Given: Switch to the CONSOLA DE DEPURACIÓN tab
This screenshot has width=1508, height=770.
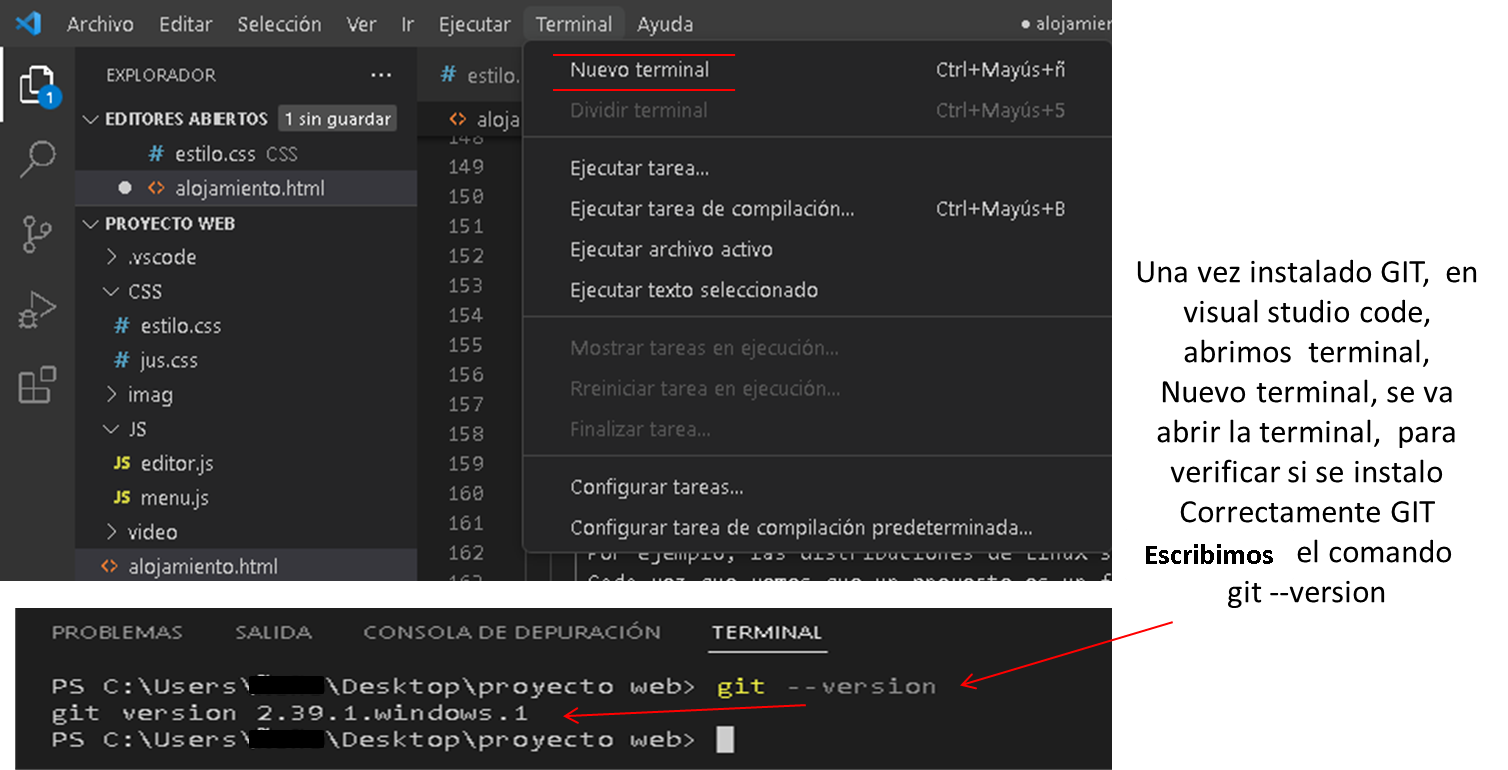Looking at the screenshot, I should click(512, 632).
